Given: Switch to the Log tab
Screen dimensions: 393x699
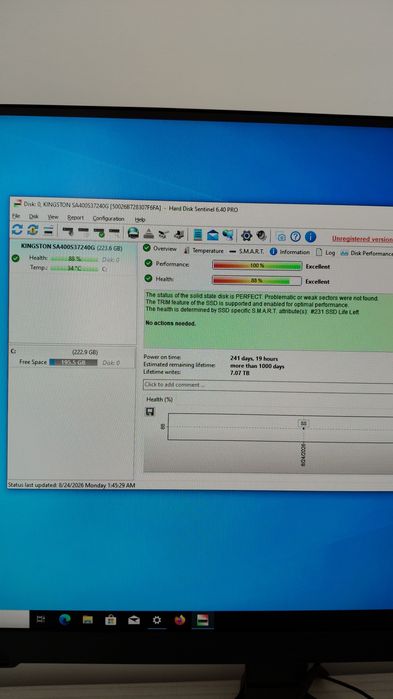Looking at the screenshot, I should pyautogui.click(x=325, y=252).
